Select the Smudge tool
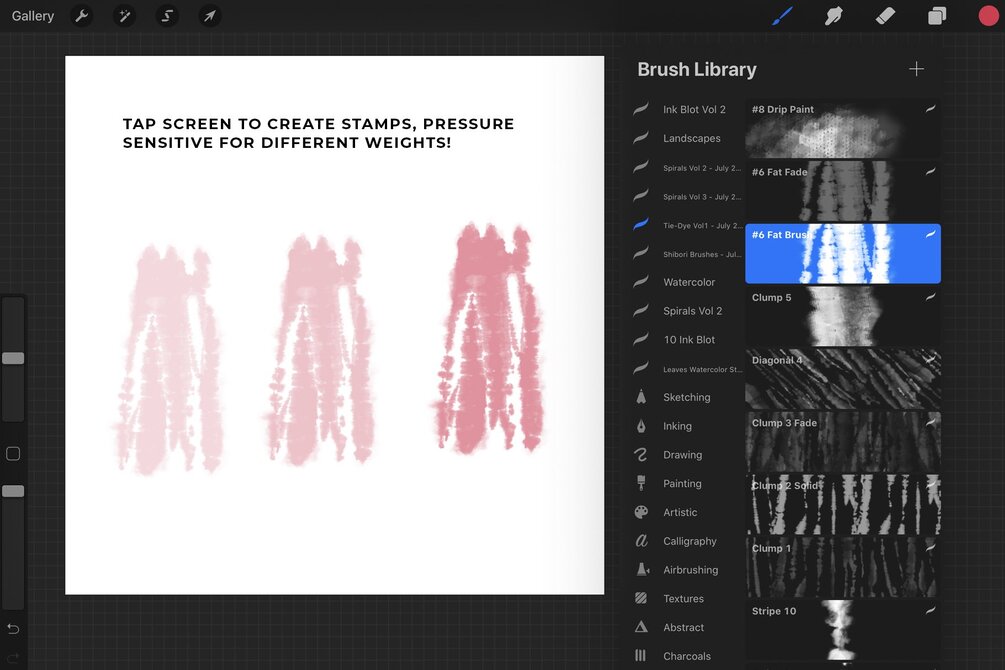 coord(833,16)
